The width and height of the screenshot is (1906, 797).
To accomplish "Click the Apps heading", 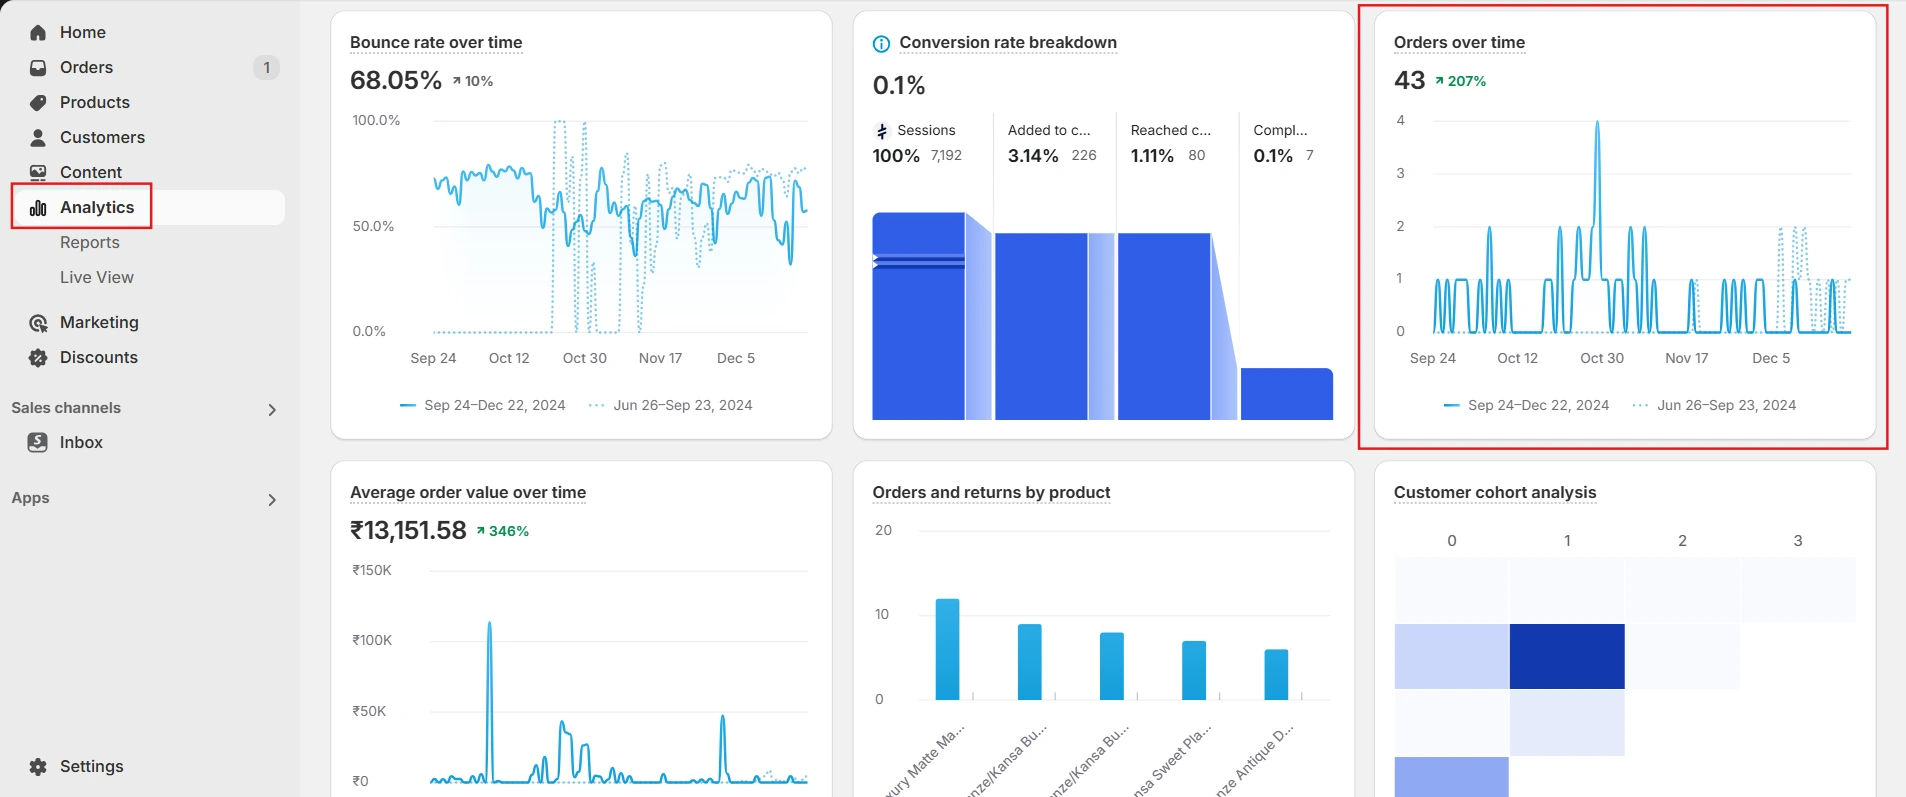I will click(x=30, y=498).
